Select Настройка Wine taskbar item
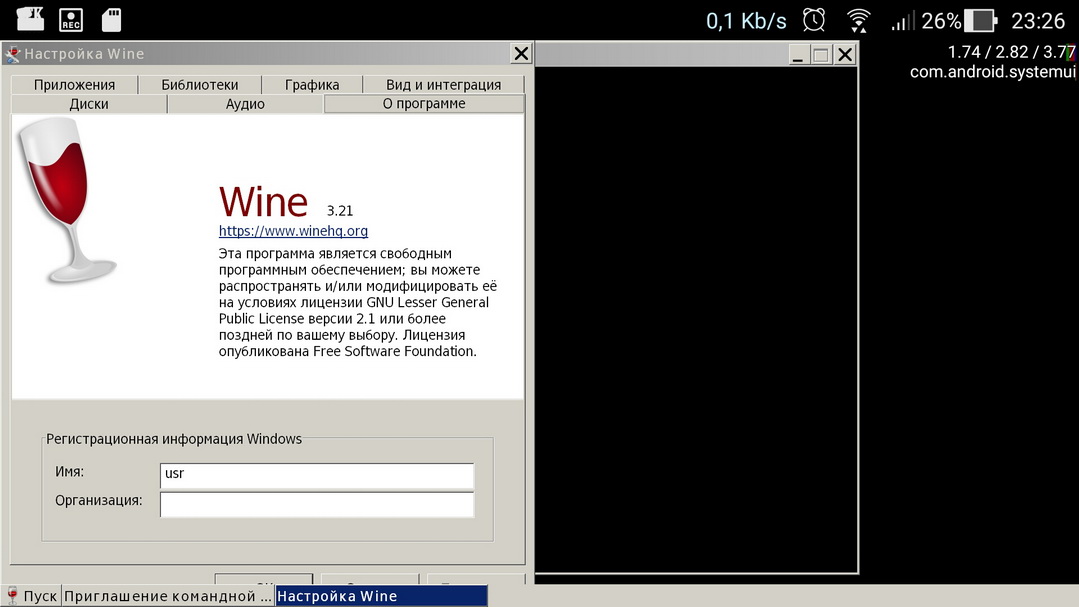The width and height of the screenshot is (1079, 607). point(381,596)
